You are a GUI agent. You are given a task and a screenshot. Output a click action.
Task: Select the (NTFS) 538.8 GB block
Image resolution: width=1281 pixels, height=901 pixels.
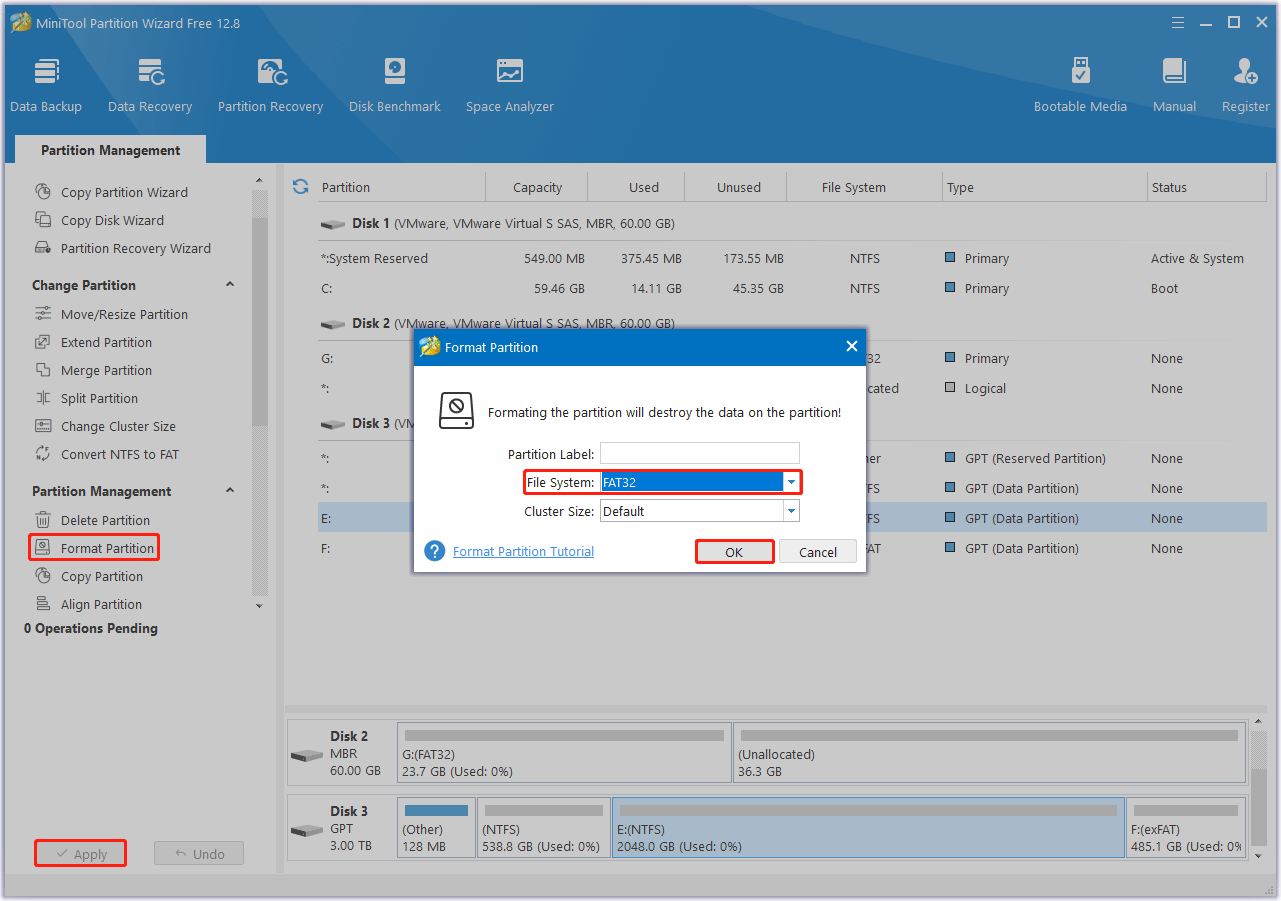coord(543,828)
